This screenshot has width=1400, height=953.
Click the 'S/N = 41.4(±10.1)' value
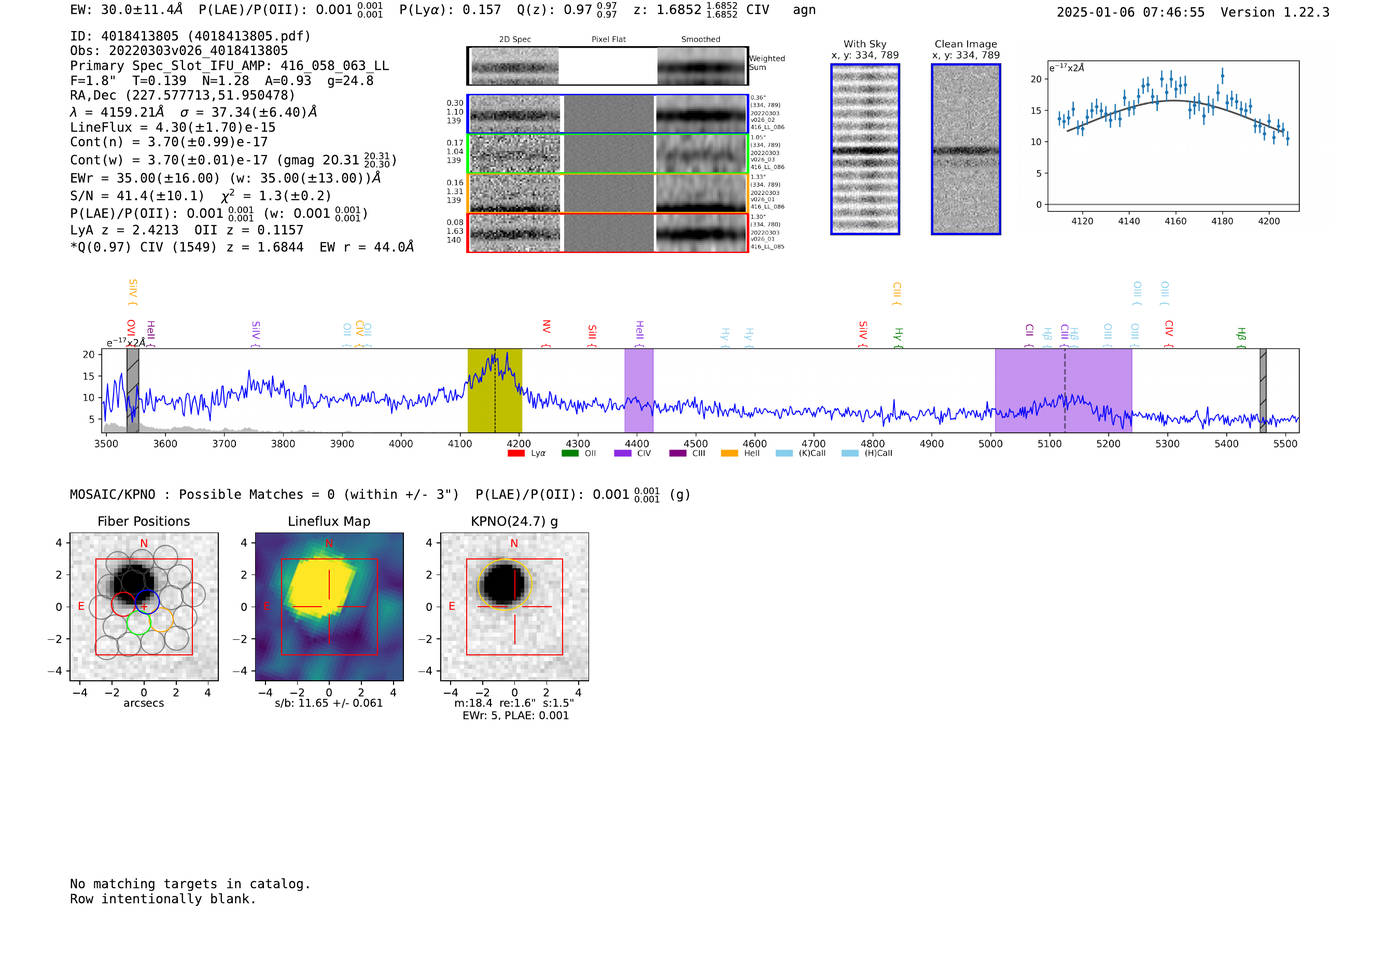137,196
